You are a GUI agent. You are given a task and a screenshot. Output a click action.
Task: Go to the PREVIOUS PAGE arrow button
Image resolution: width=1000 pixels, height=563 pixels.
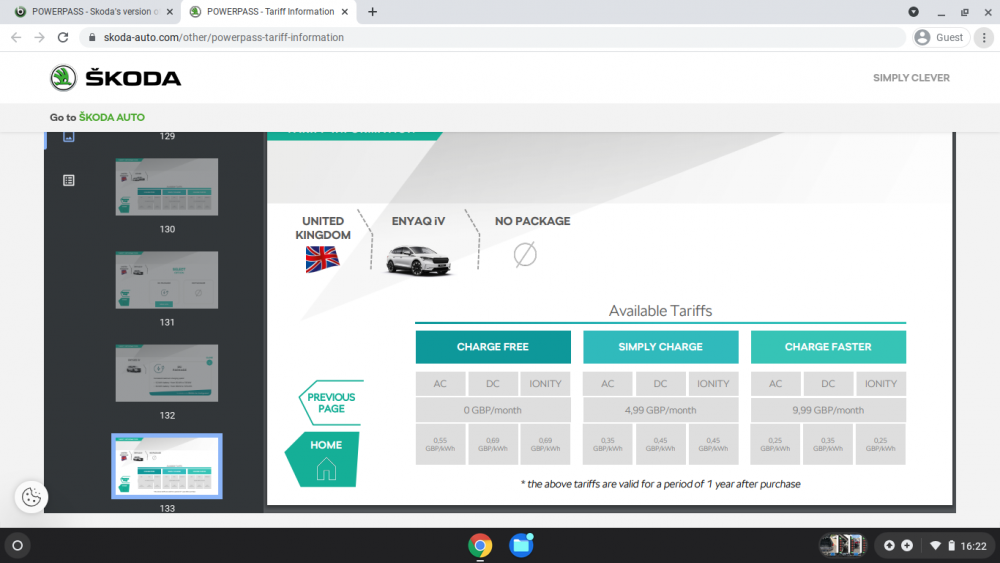(x=331, y=403)
